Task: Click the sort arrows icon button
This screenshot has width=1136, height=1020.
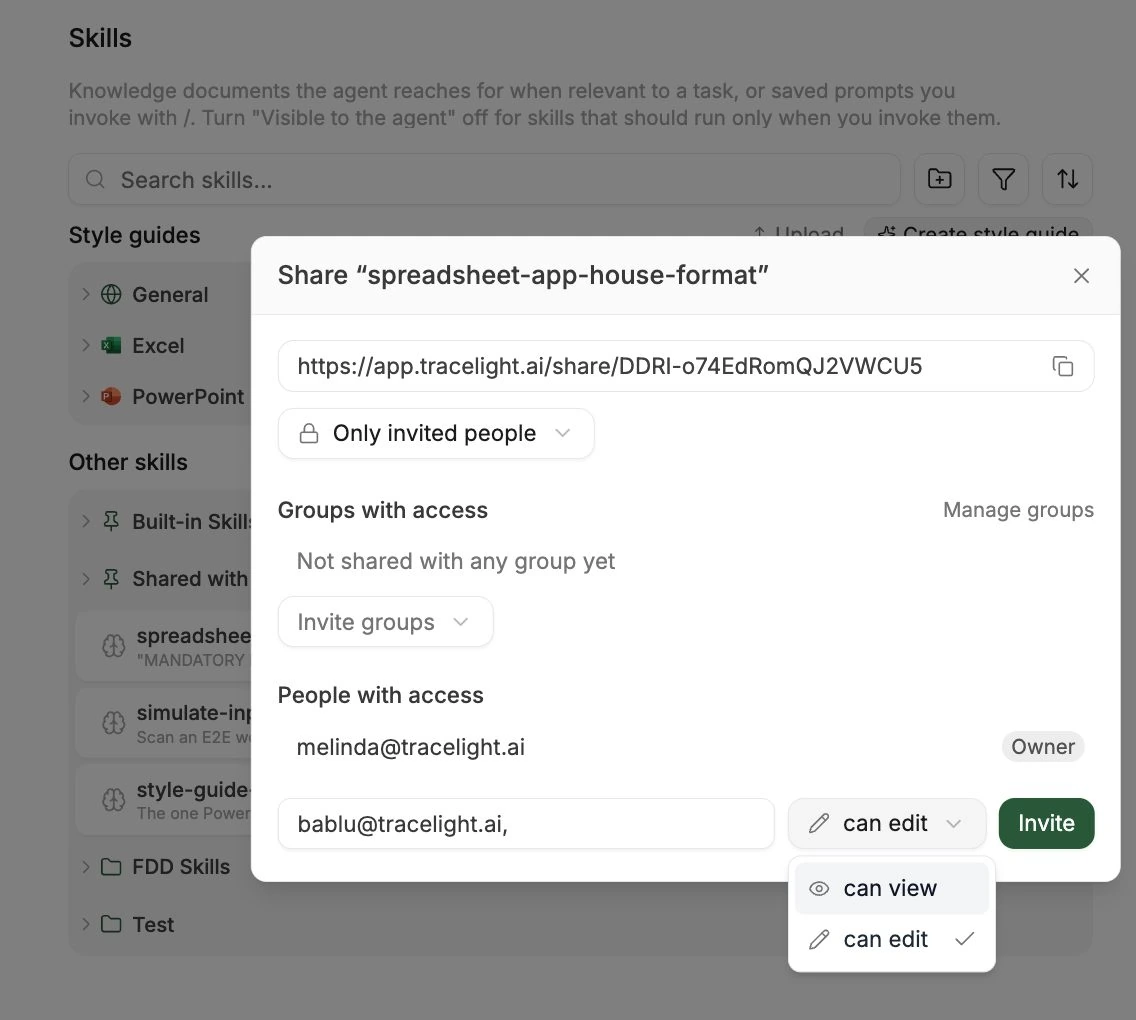Action: coord(1066,179)
